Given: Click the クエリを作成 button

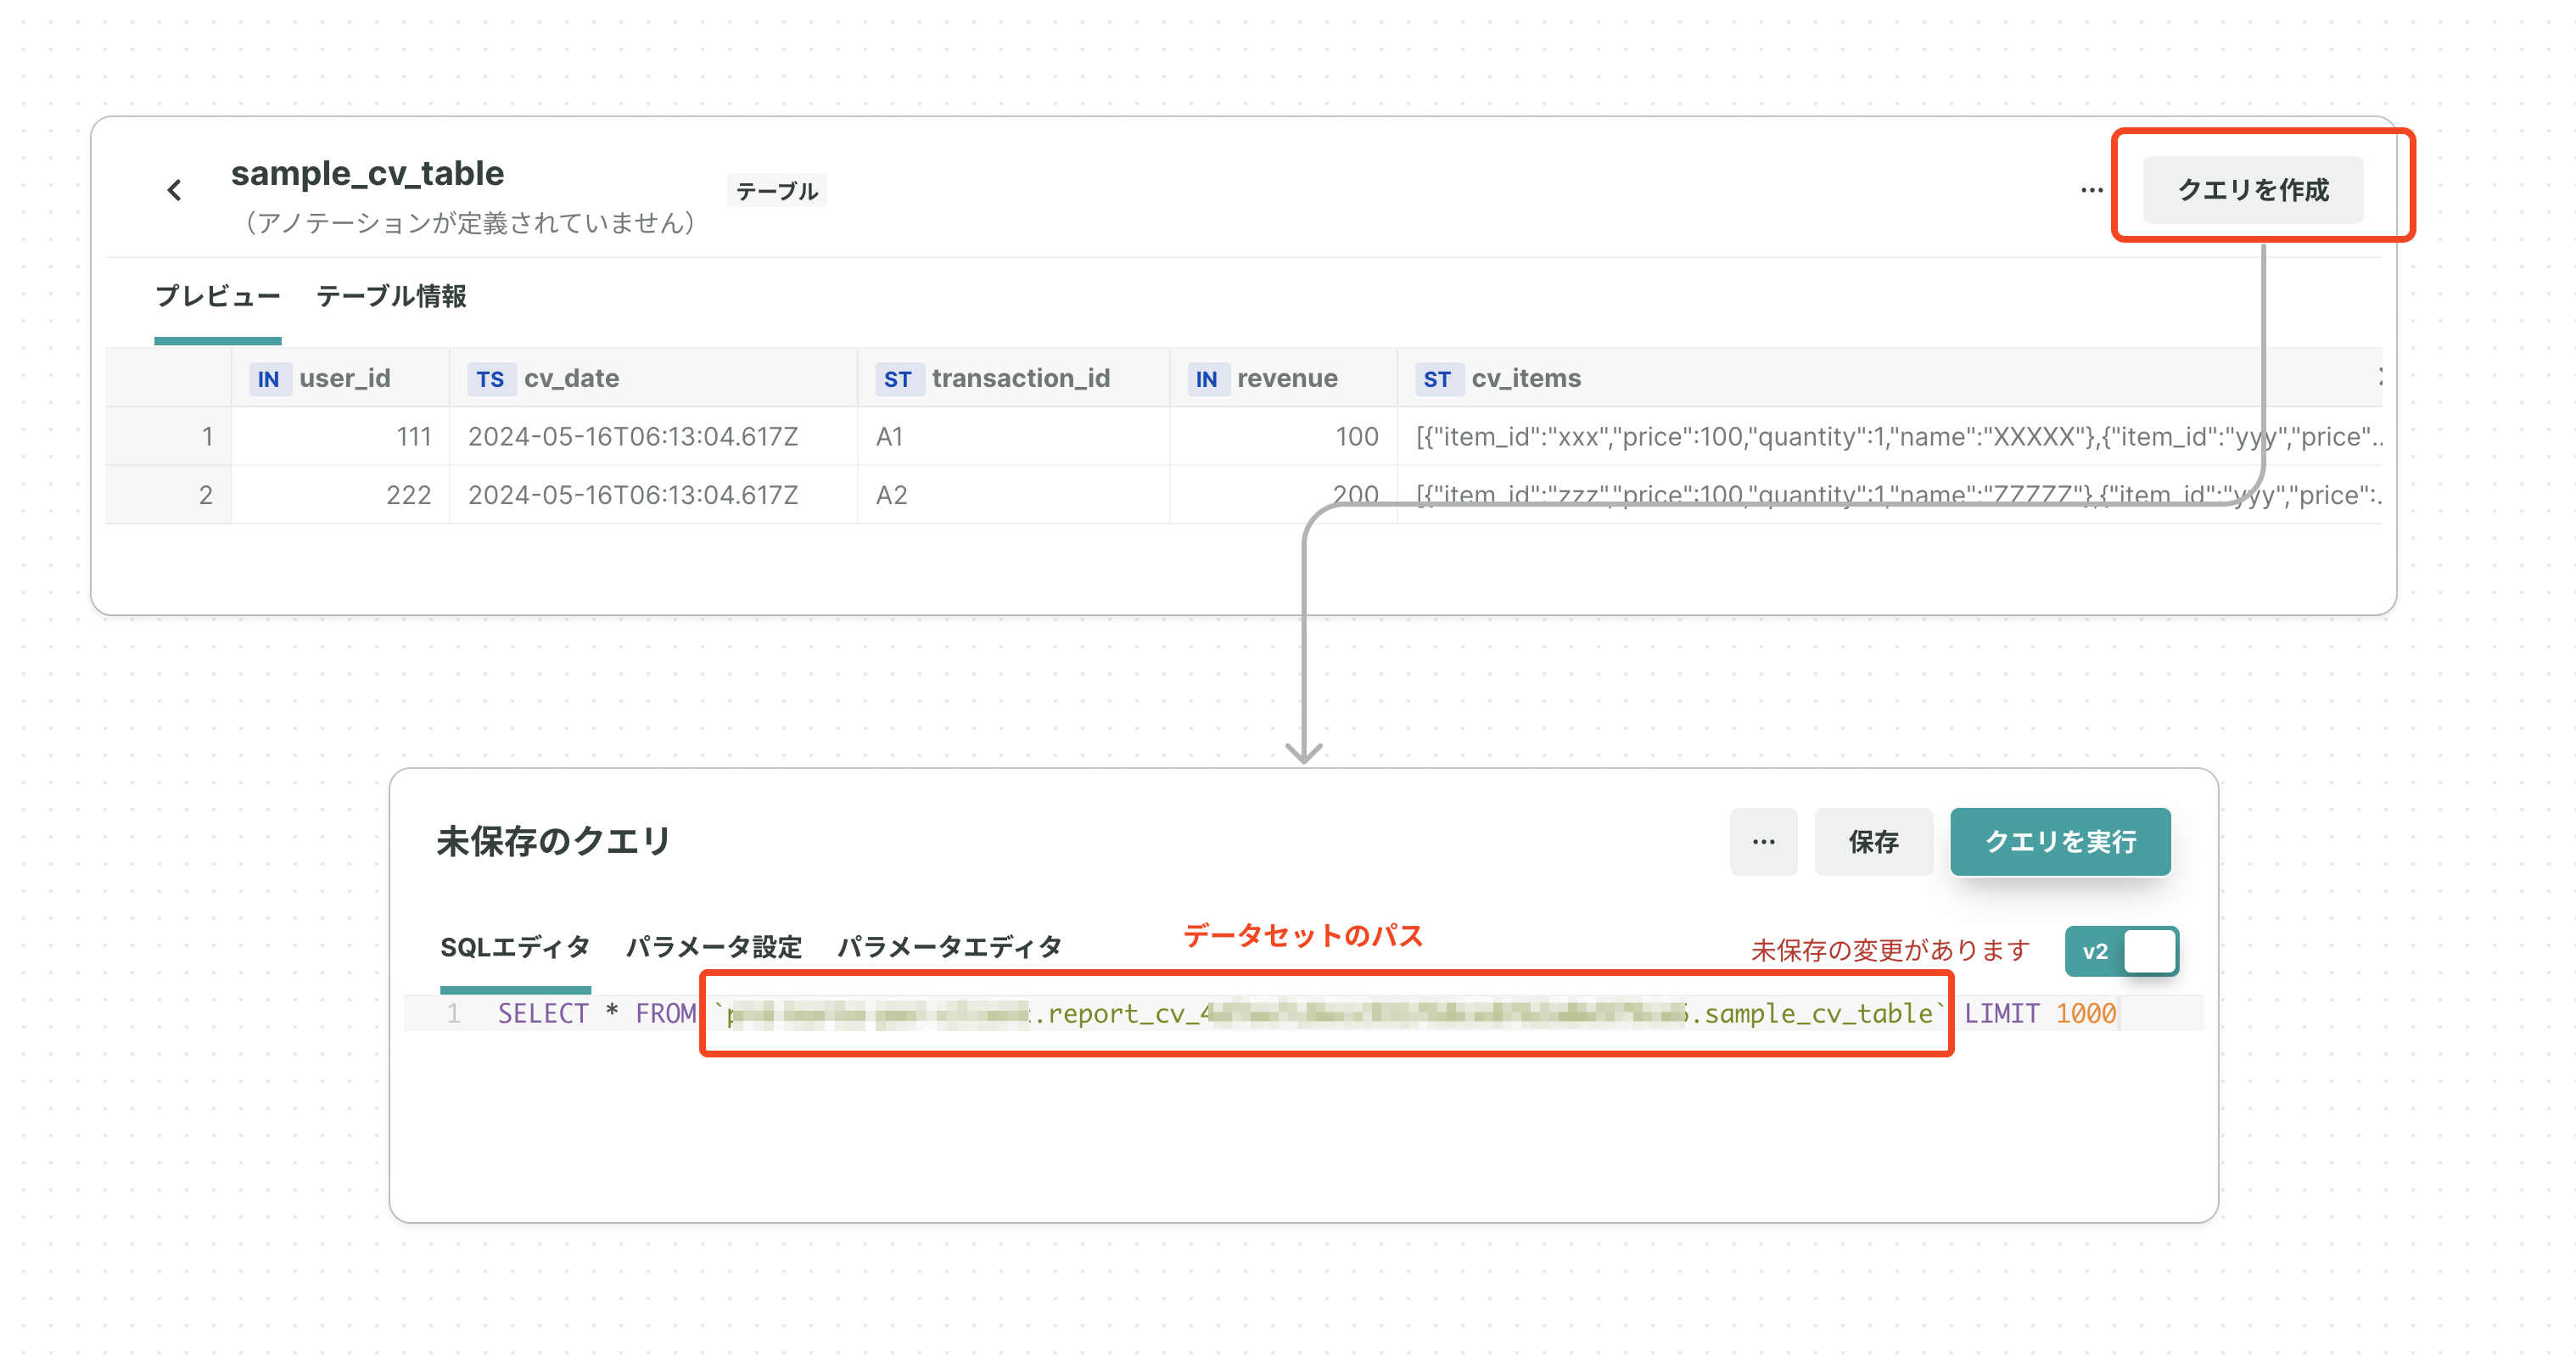Looking at the screenshot, I should click(x=2253, y=190).
